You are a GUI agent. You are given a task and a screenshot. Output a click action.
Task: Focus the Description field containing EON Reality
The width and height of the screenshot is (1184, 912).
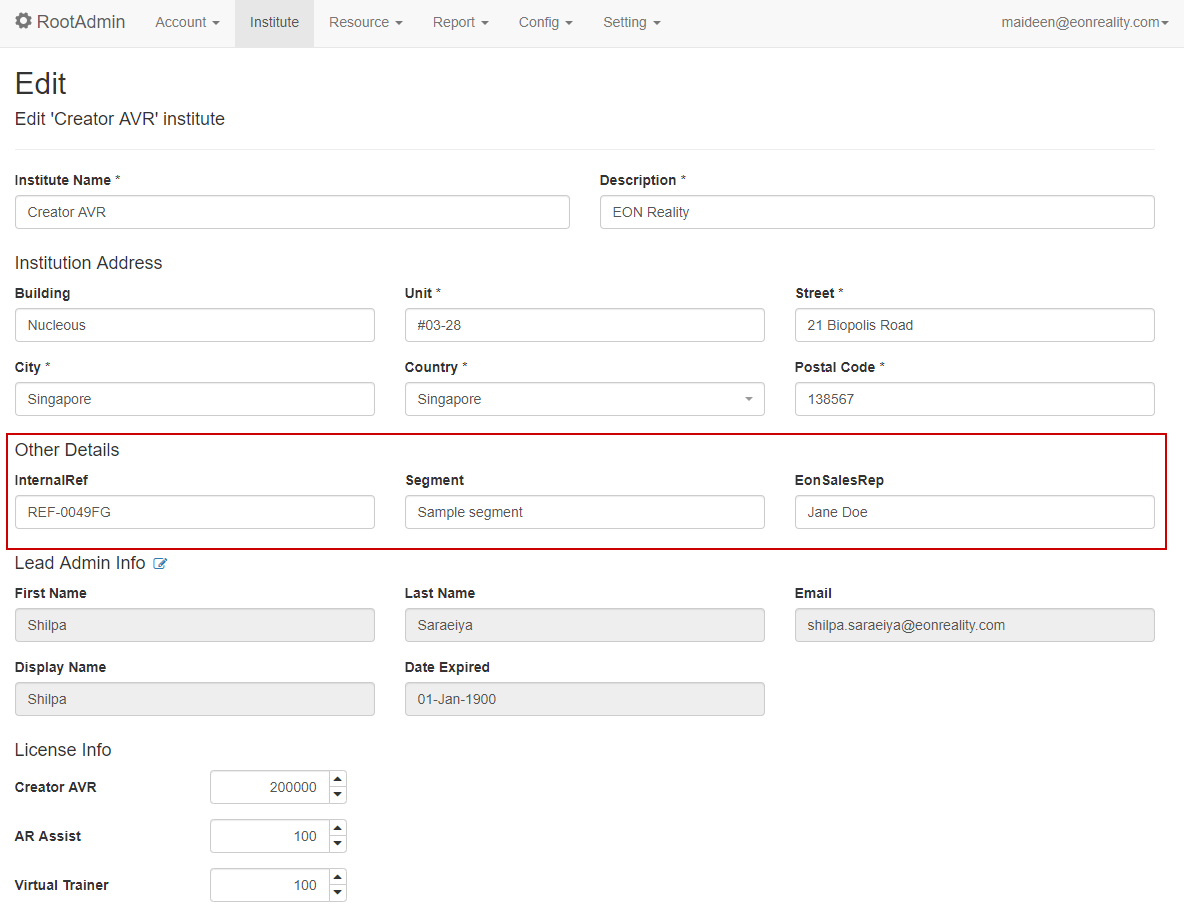coord(877,212)
